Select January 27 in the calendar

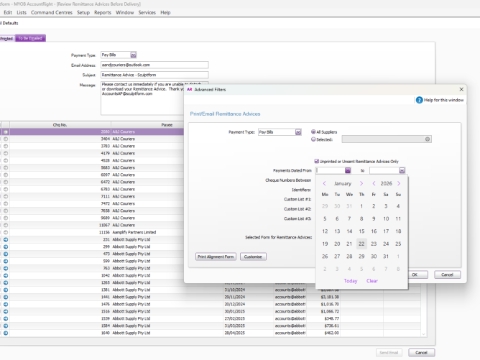(x=337, y=256)
